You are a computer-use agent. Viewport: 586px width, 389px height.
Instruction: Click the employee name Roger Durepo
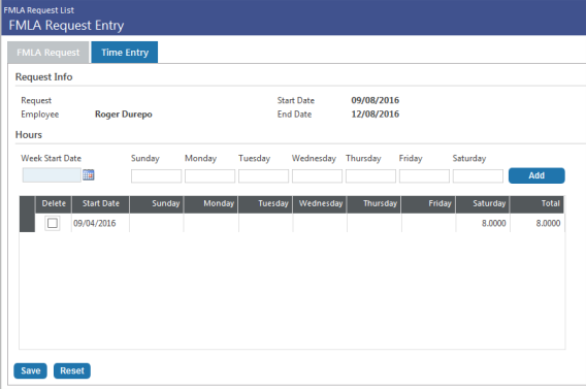123,114
